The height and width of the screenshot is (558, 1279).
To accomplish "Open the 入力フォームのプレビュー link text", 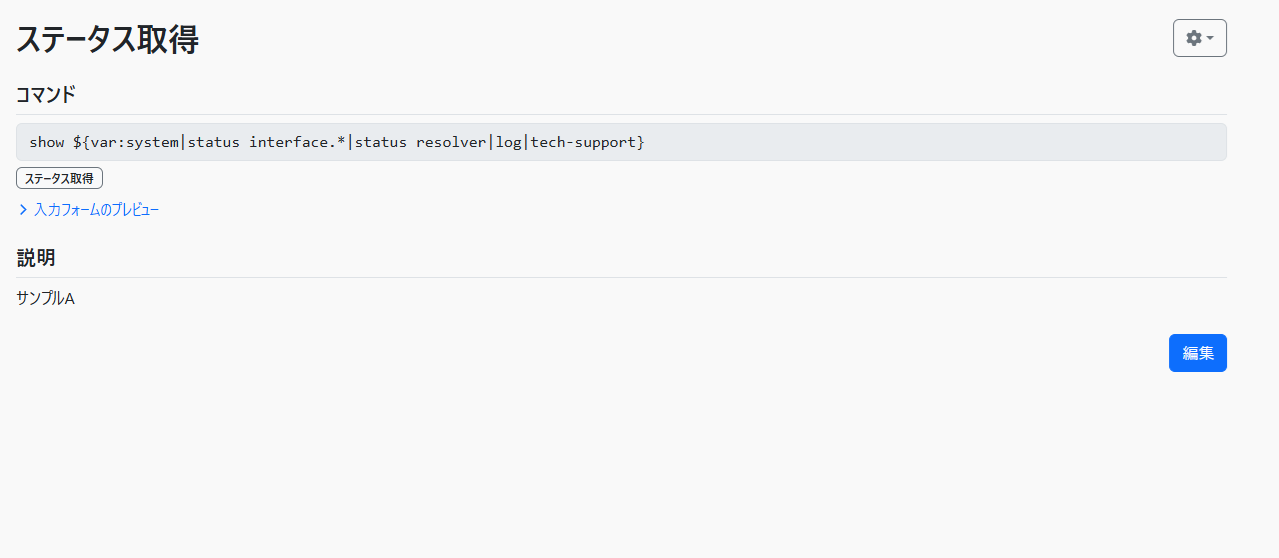I will click(96, 210).
